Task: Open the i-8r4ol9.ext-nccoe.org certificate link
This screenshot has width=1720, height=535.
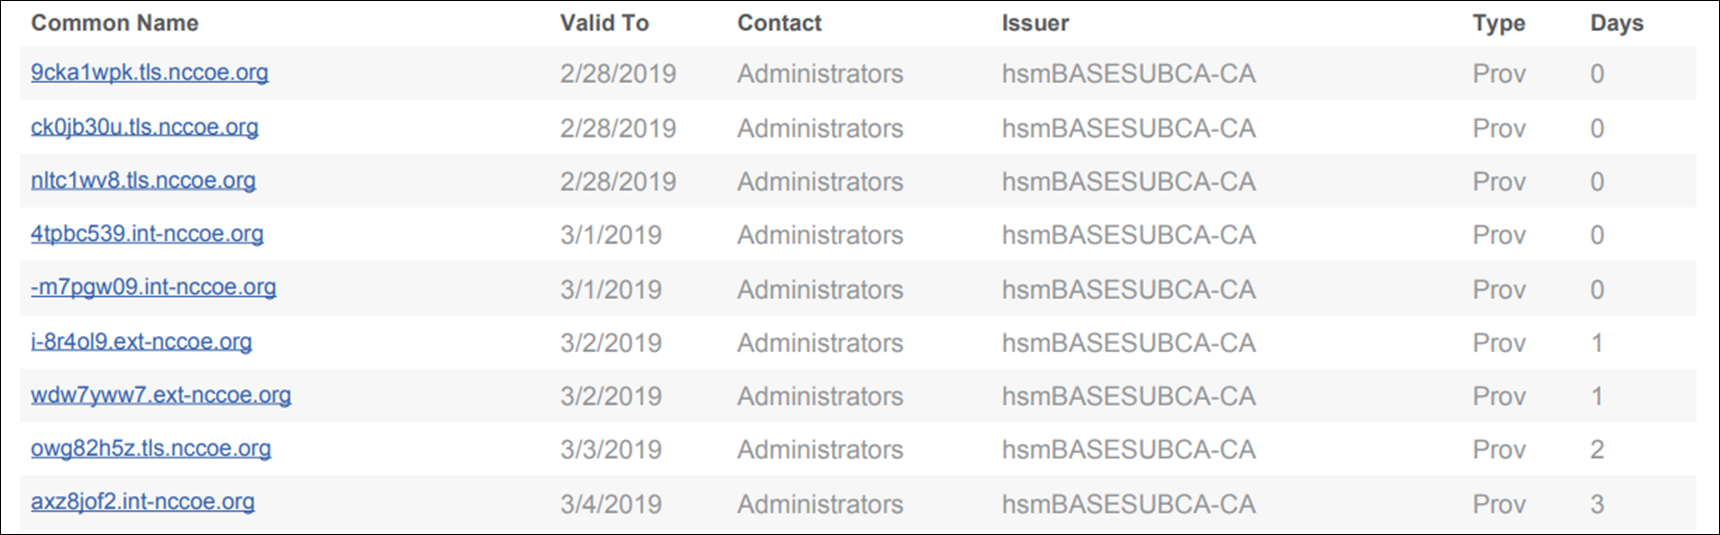Action: 141,342
